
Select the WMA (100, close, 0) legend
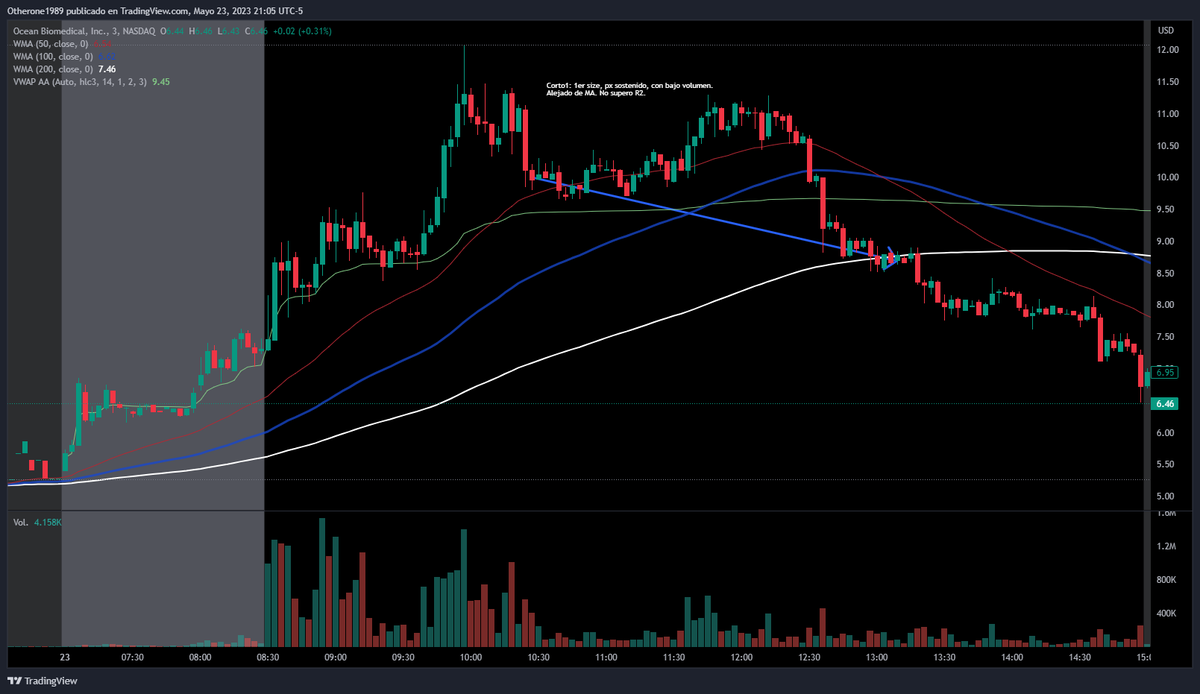(53, 57)
